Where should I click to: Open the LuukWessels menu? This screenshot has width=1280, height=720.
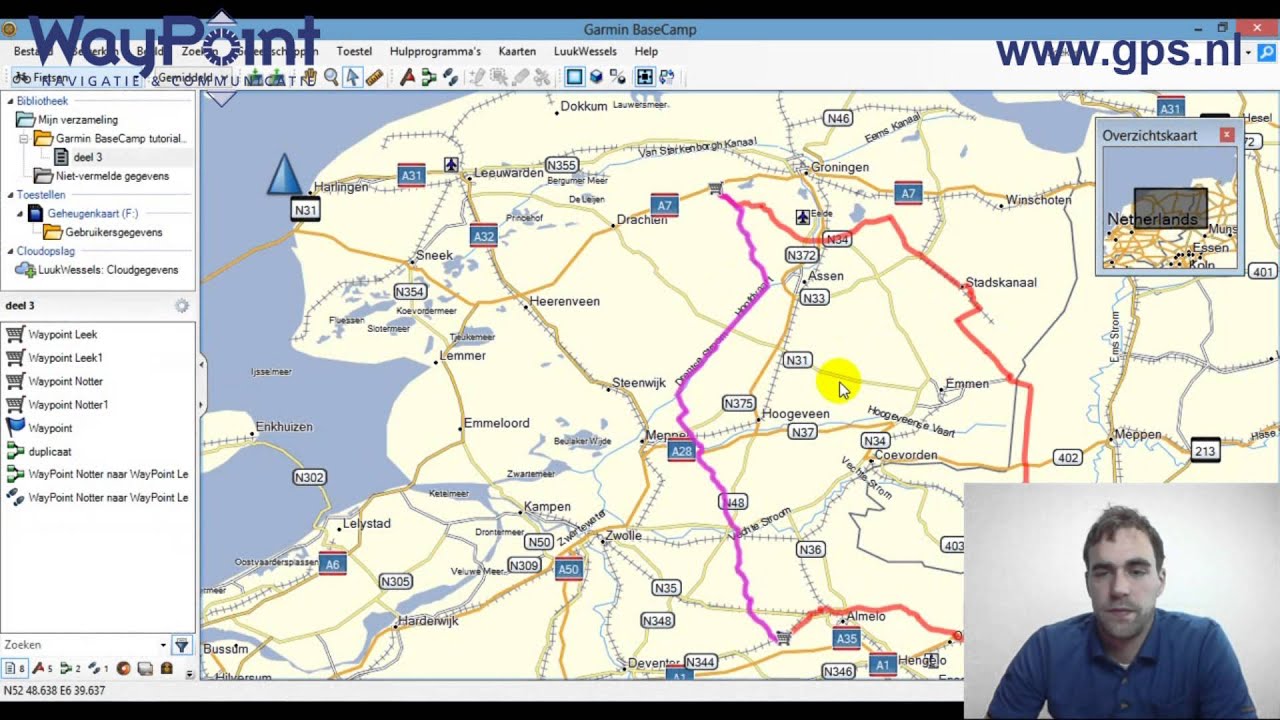point(585,51)
